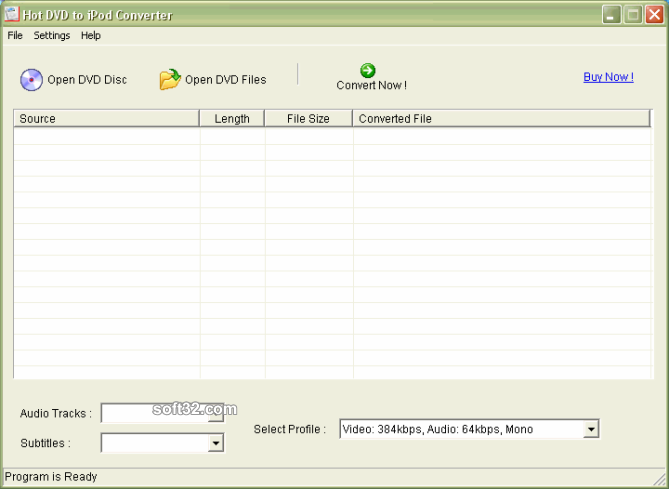This screenshot has width=669, height=489.
Task: Open the File menu
Action: [15, 35]
